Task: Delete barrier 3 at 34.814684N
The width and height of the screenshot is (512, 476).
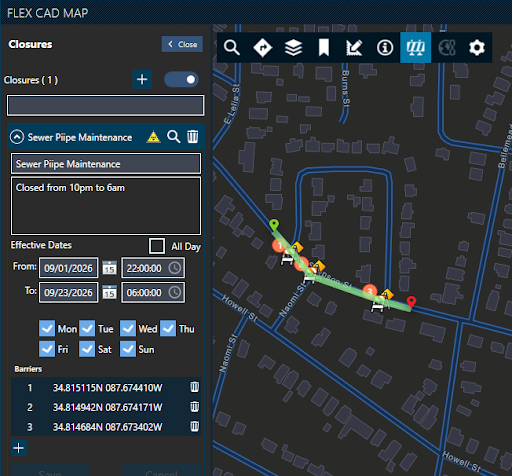Action: (x=195, y=426)
